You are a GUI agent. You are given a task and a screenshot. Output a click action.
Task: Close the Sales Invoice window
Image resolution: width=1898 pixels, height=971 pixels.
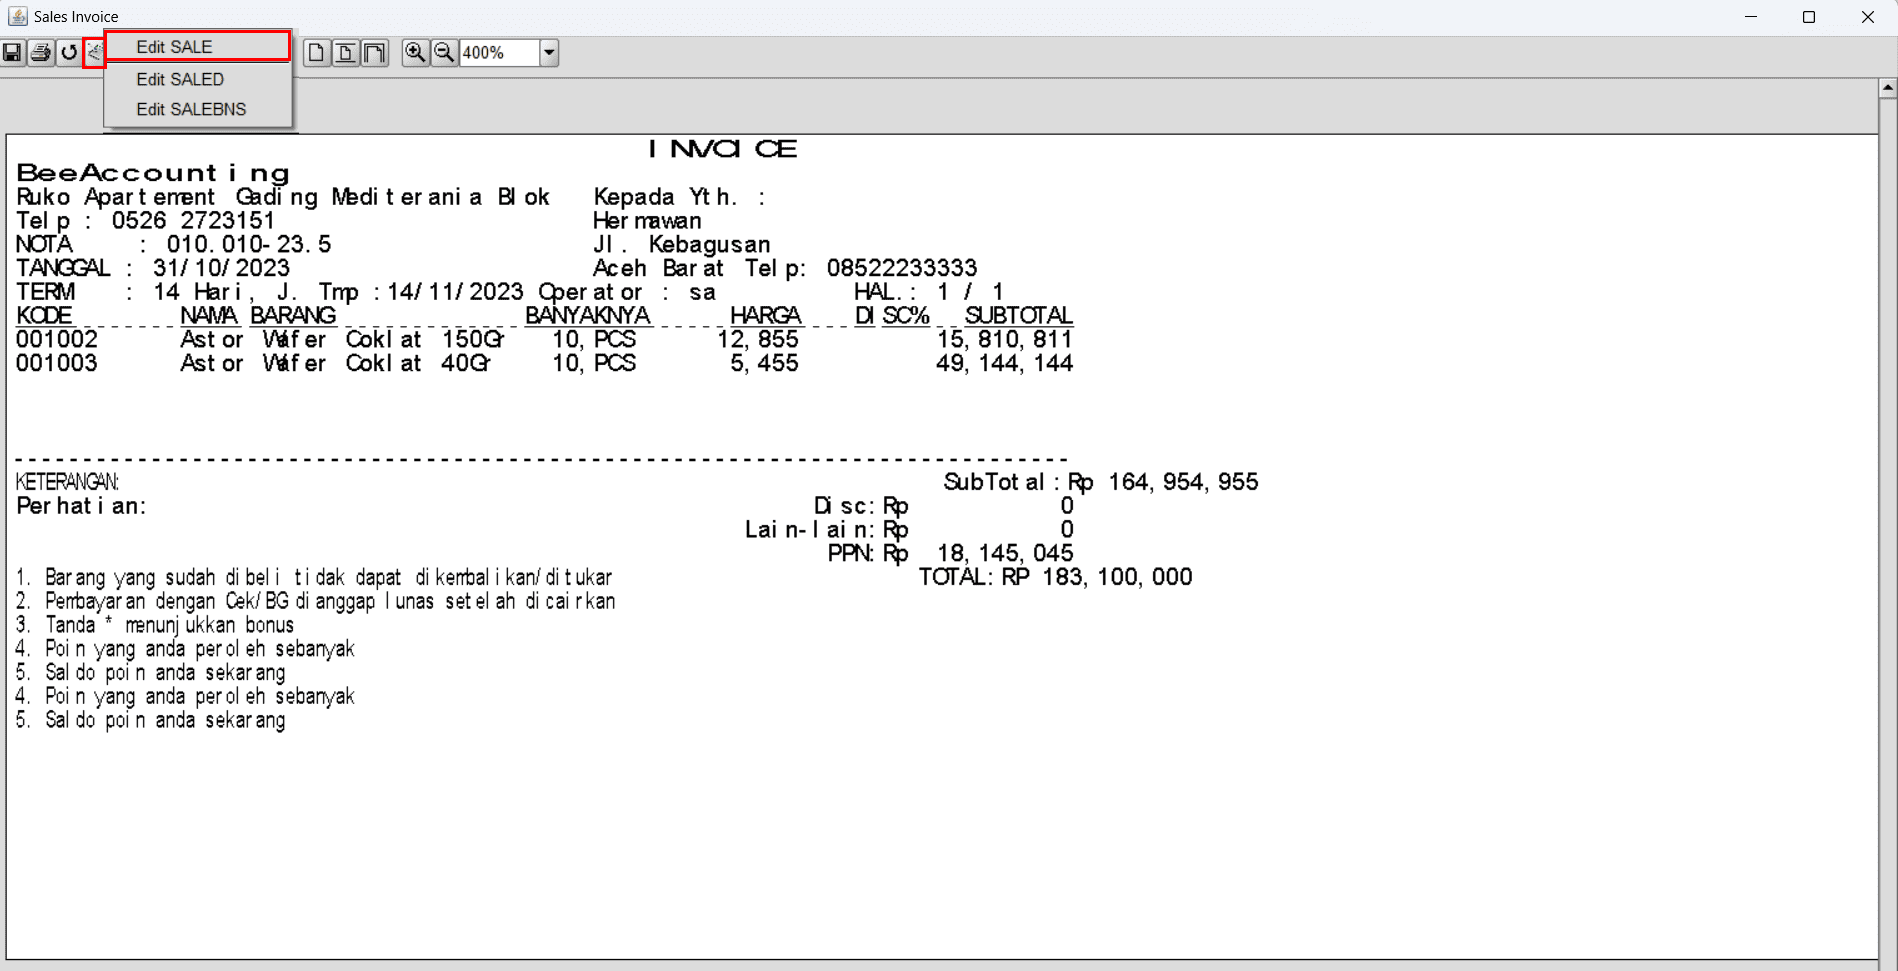1867,17
